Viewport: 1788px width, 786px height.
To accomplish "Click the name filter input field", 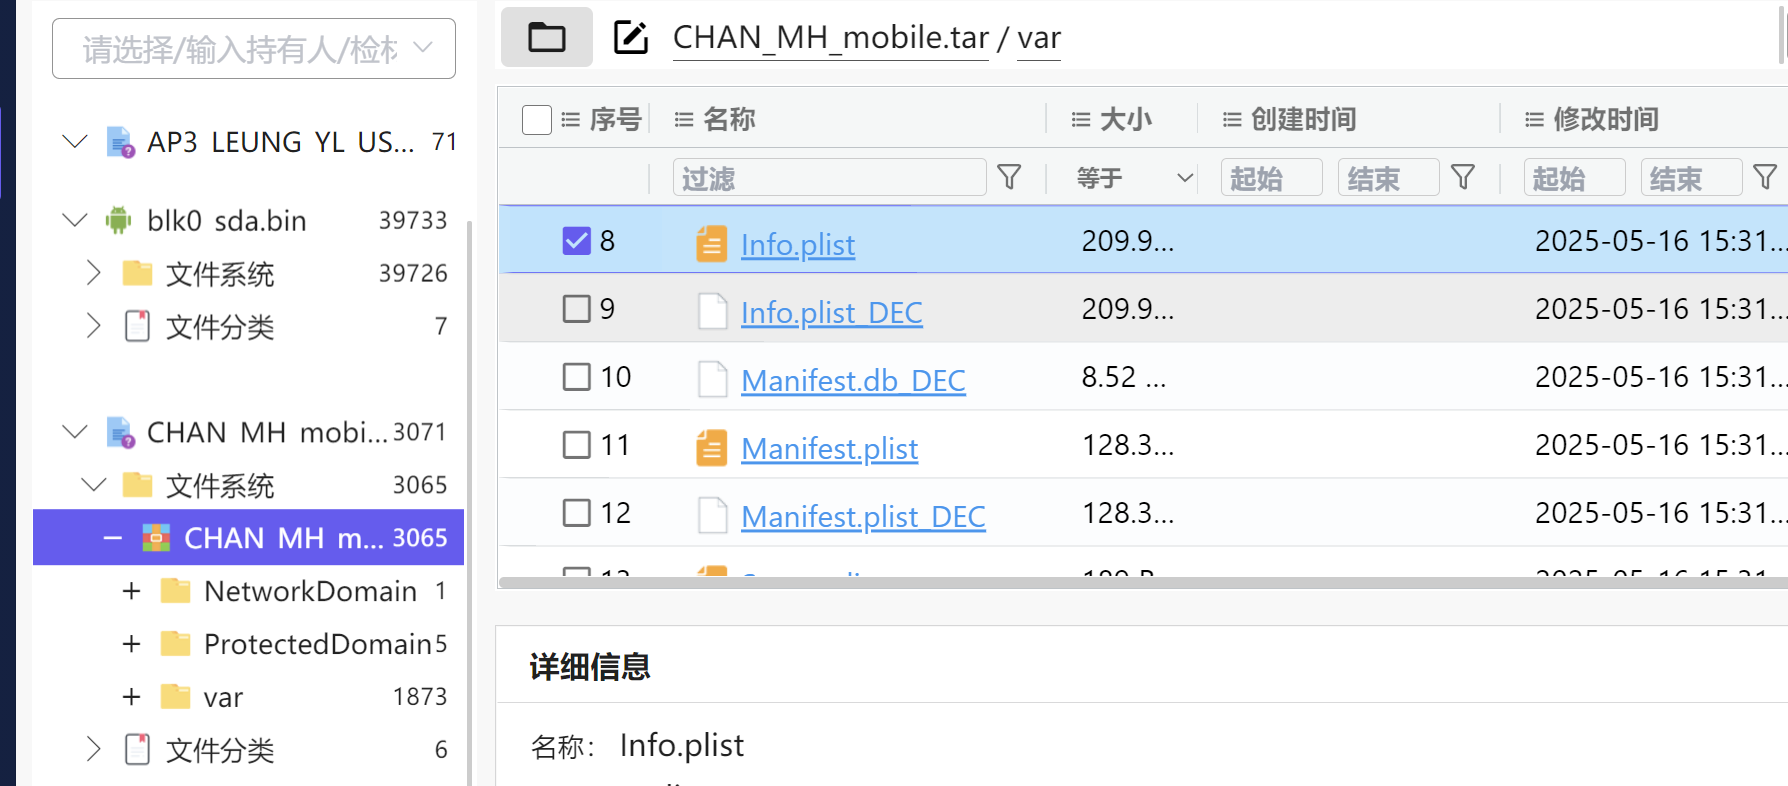I will (x=829, y=178).
